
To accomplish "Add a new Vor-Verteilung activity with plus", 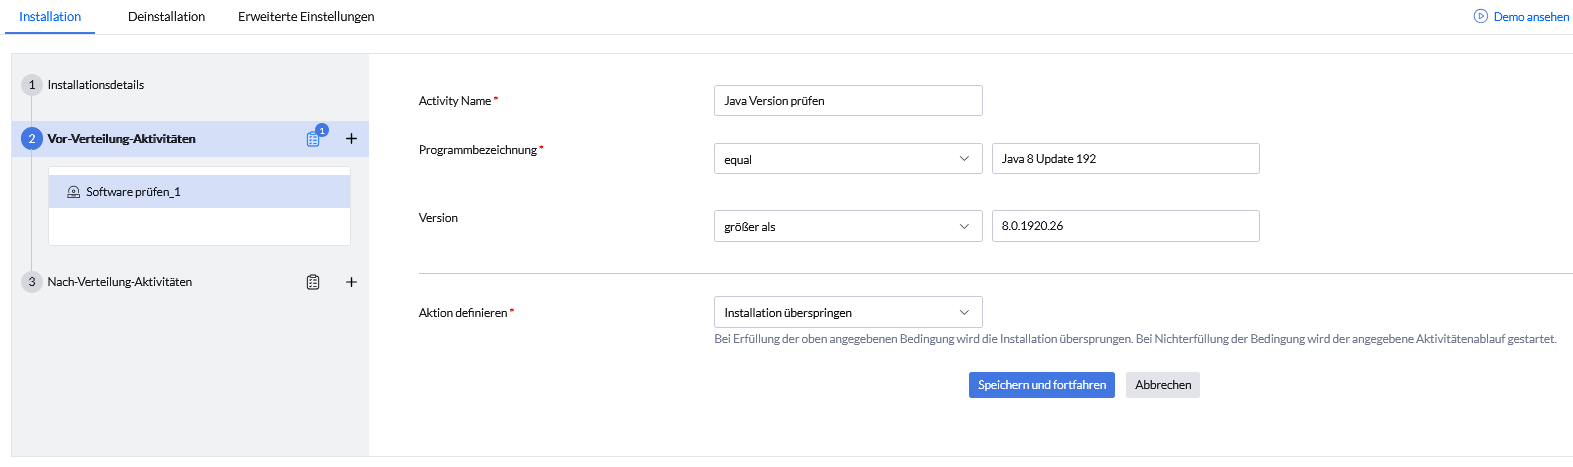I will click(x=351, y=139).
